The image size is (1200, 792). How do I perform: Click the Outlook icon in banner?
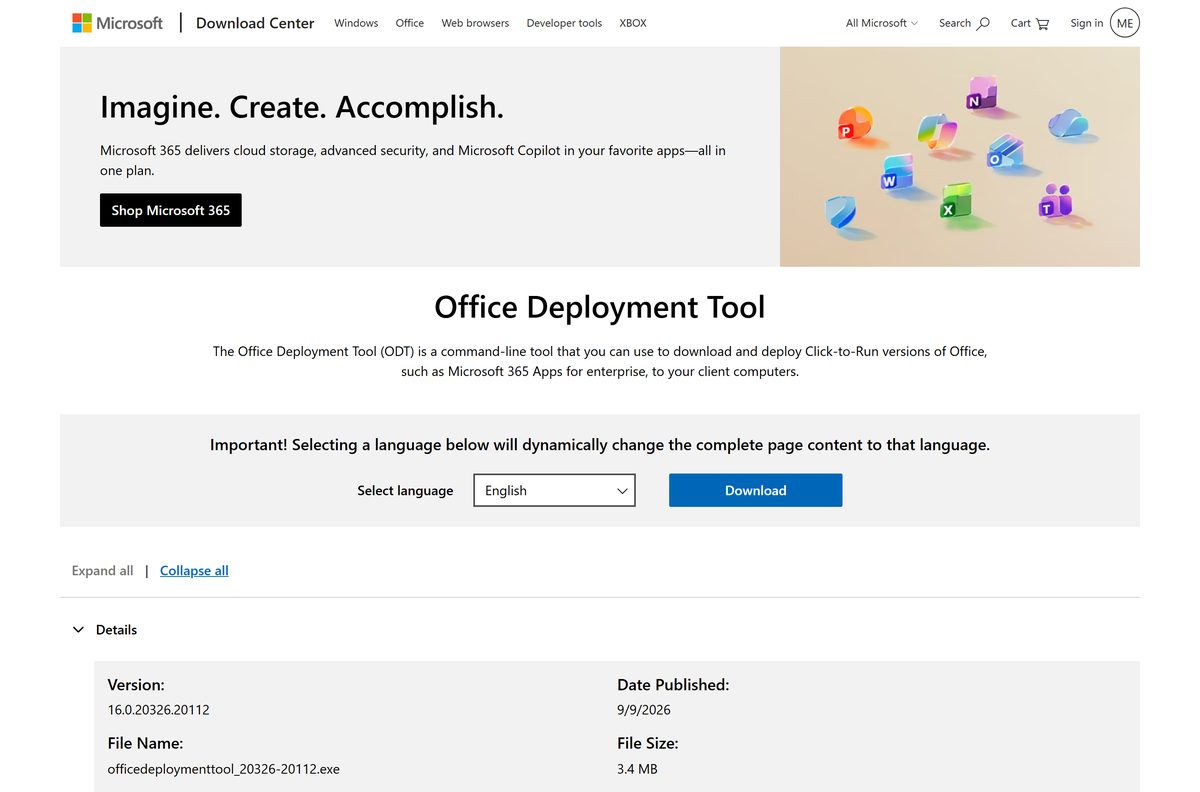(x=1003, y=153)
